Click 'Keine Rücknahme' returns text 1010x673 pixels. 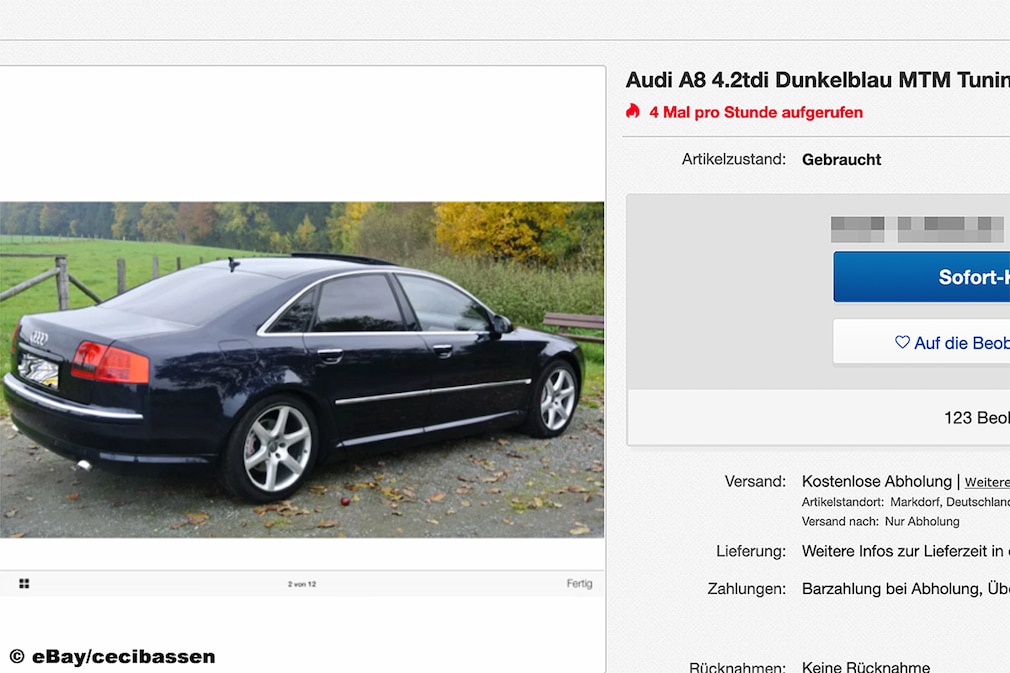coord(866,667)
